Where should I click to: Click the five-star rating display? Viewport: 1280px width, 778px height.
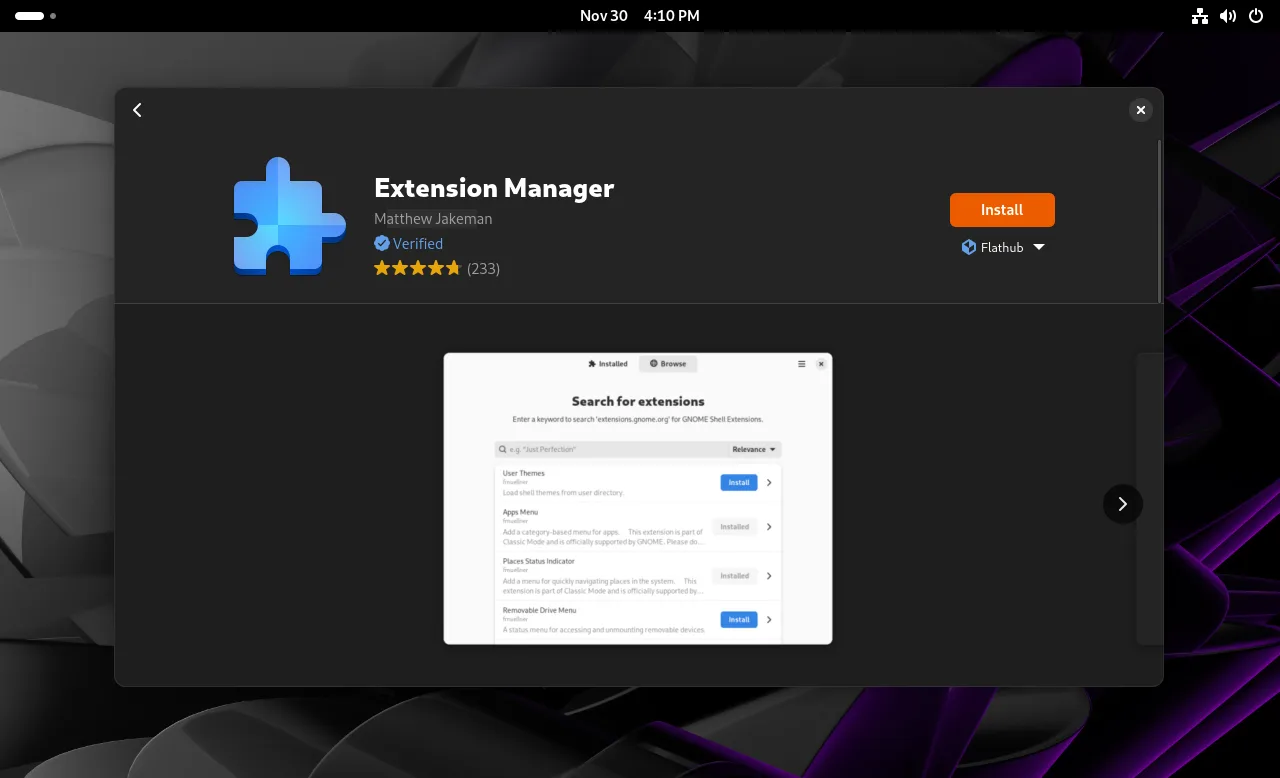[x=417, y=268]
